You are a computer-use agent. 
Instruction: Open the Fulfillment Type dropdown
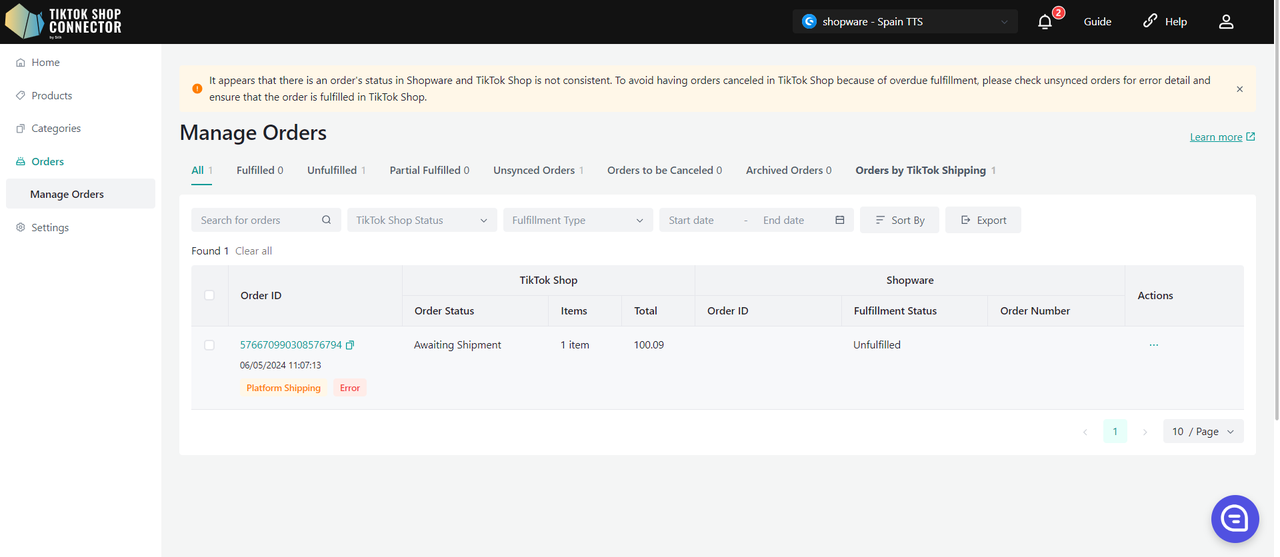tap(577, 220)
